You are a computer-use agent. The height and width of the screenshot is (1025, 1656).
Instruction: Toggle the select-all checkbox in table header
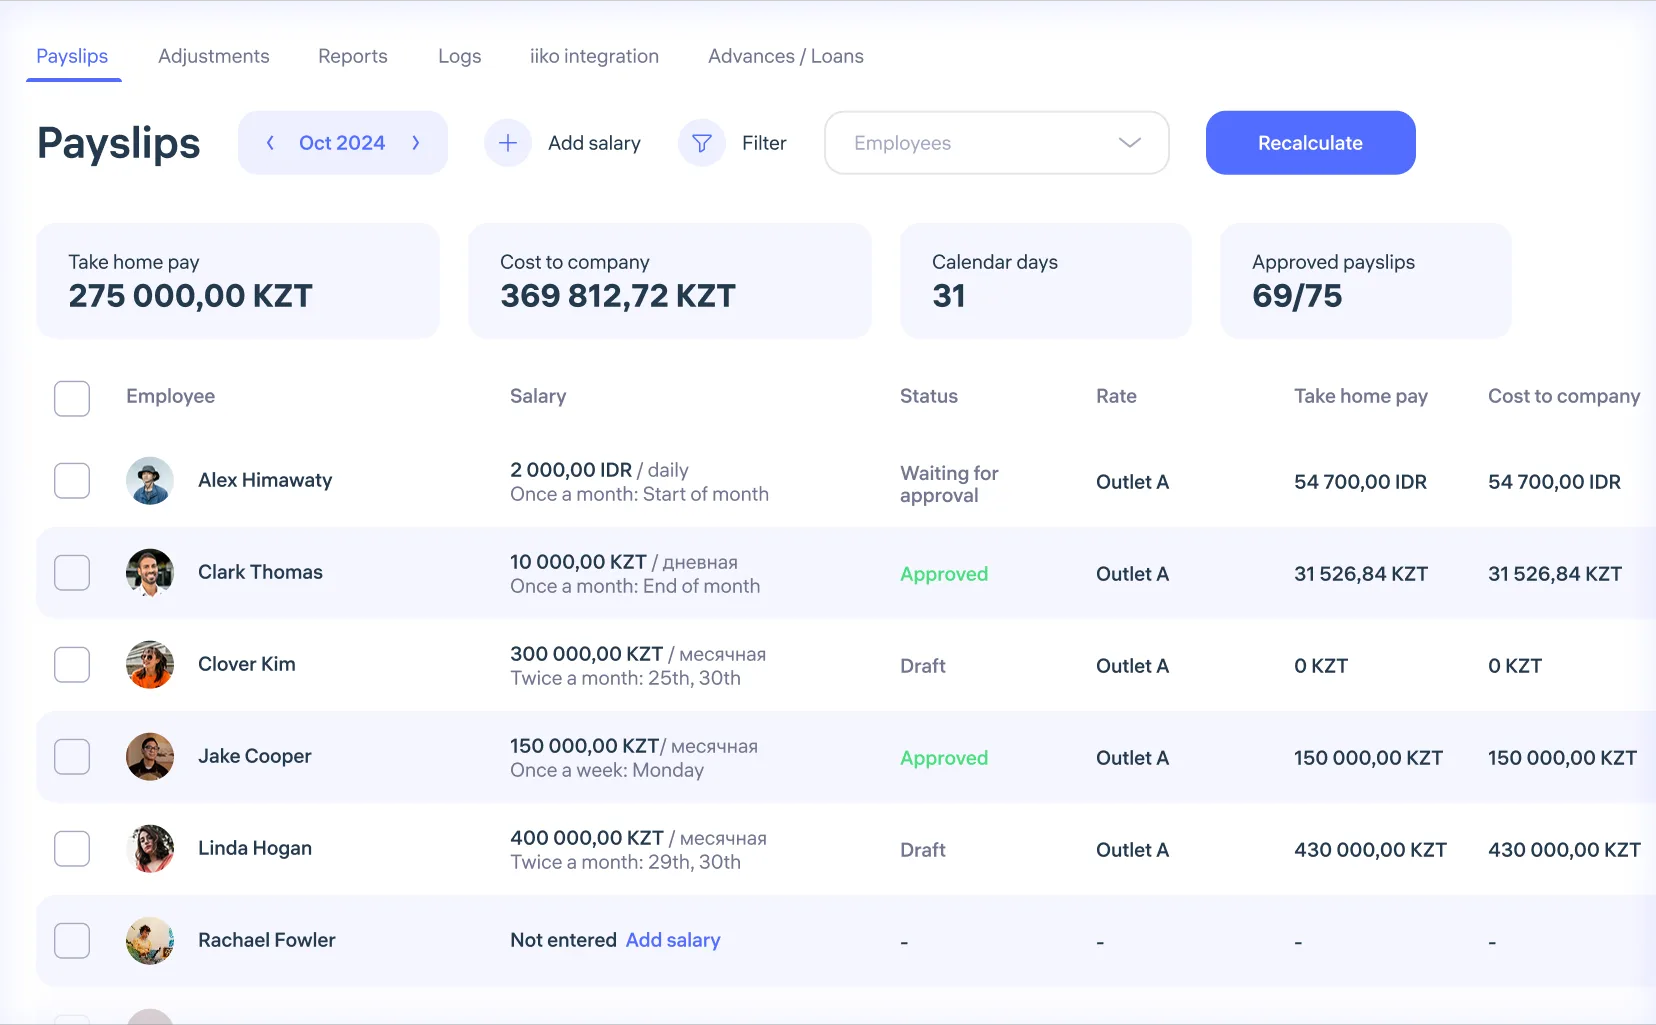tap(72, 398)
